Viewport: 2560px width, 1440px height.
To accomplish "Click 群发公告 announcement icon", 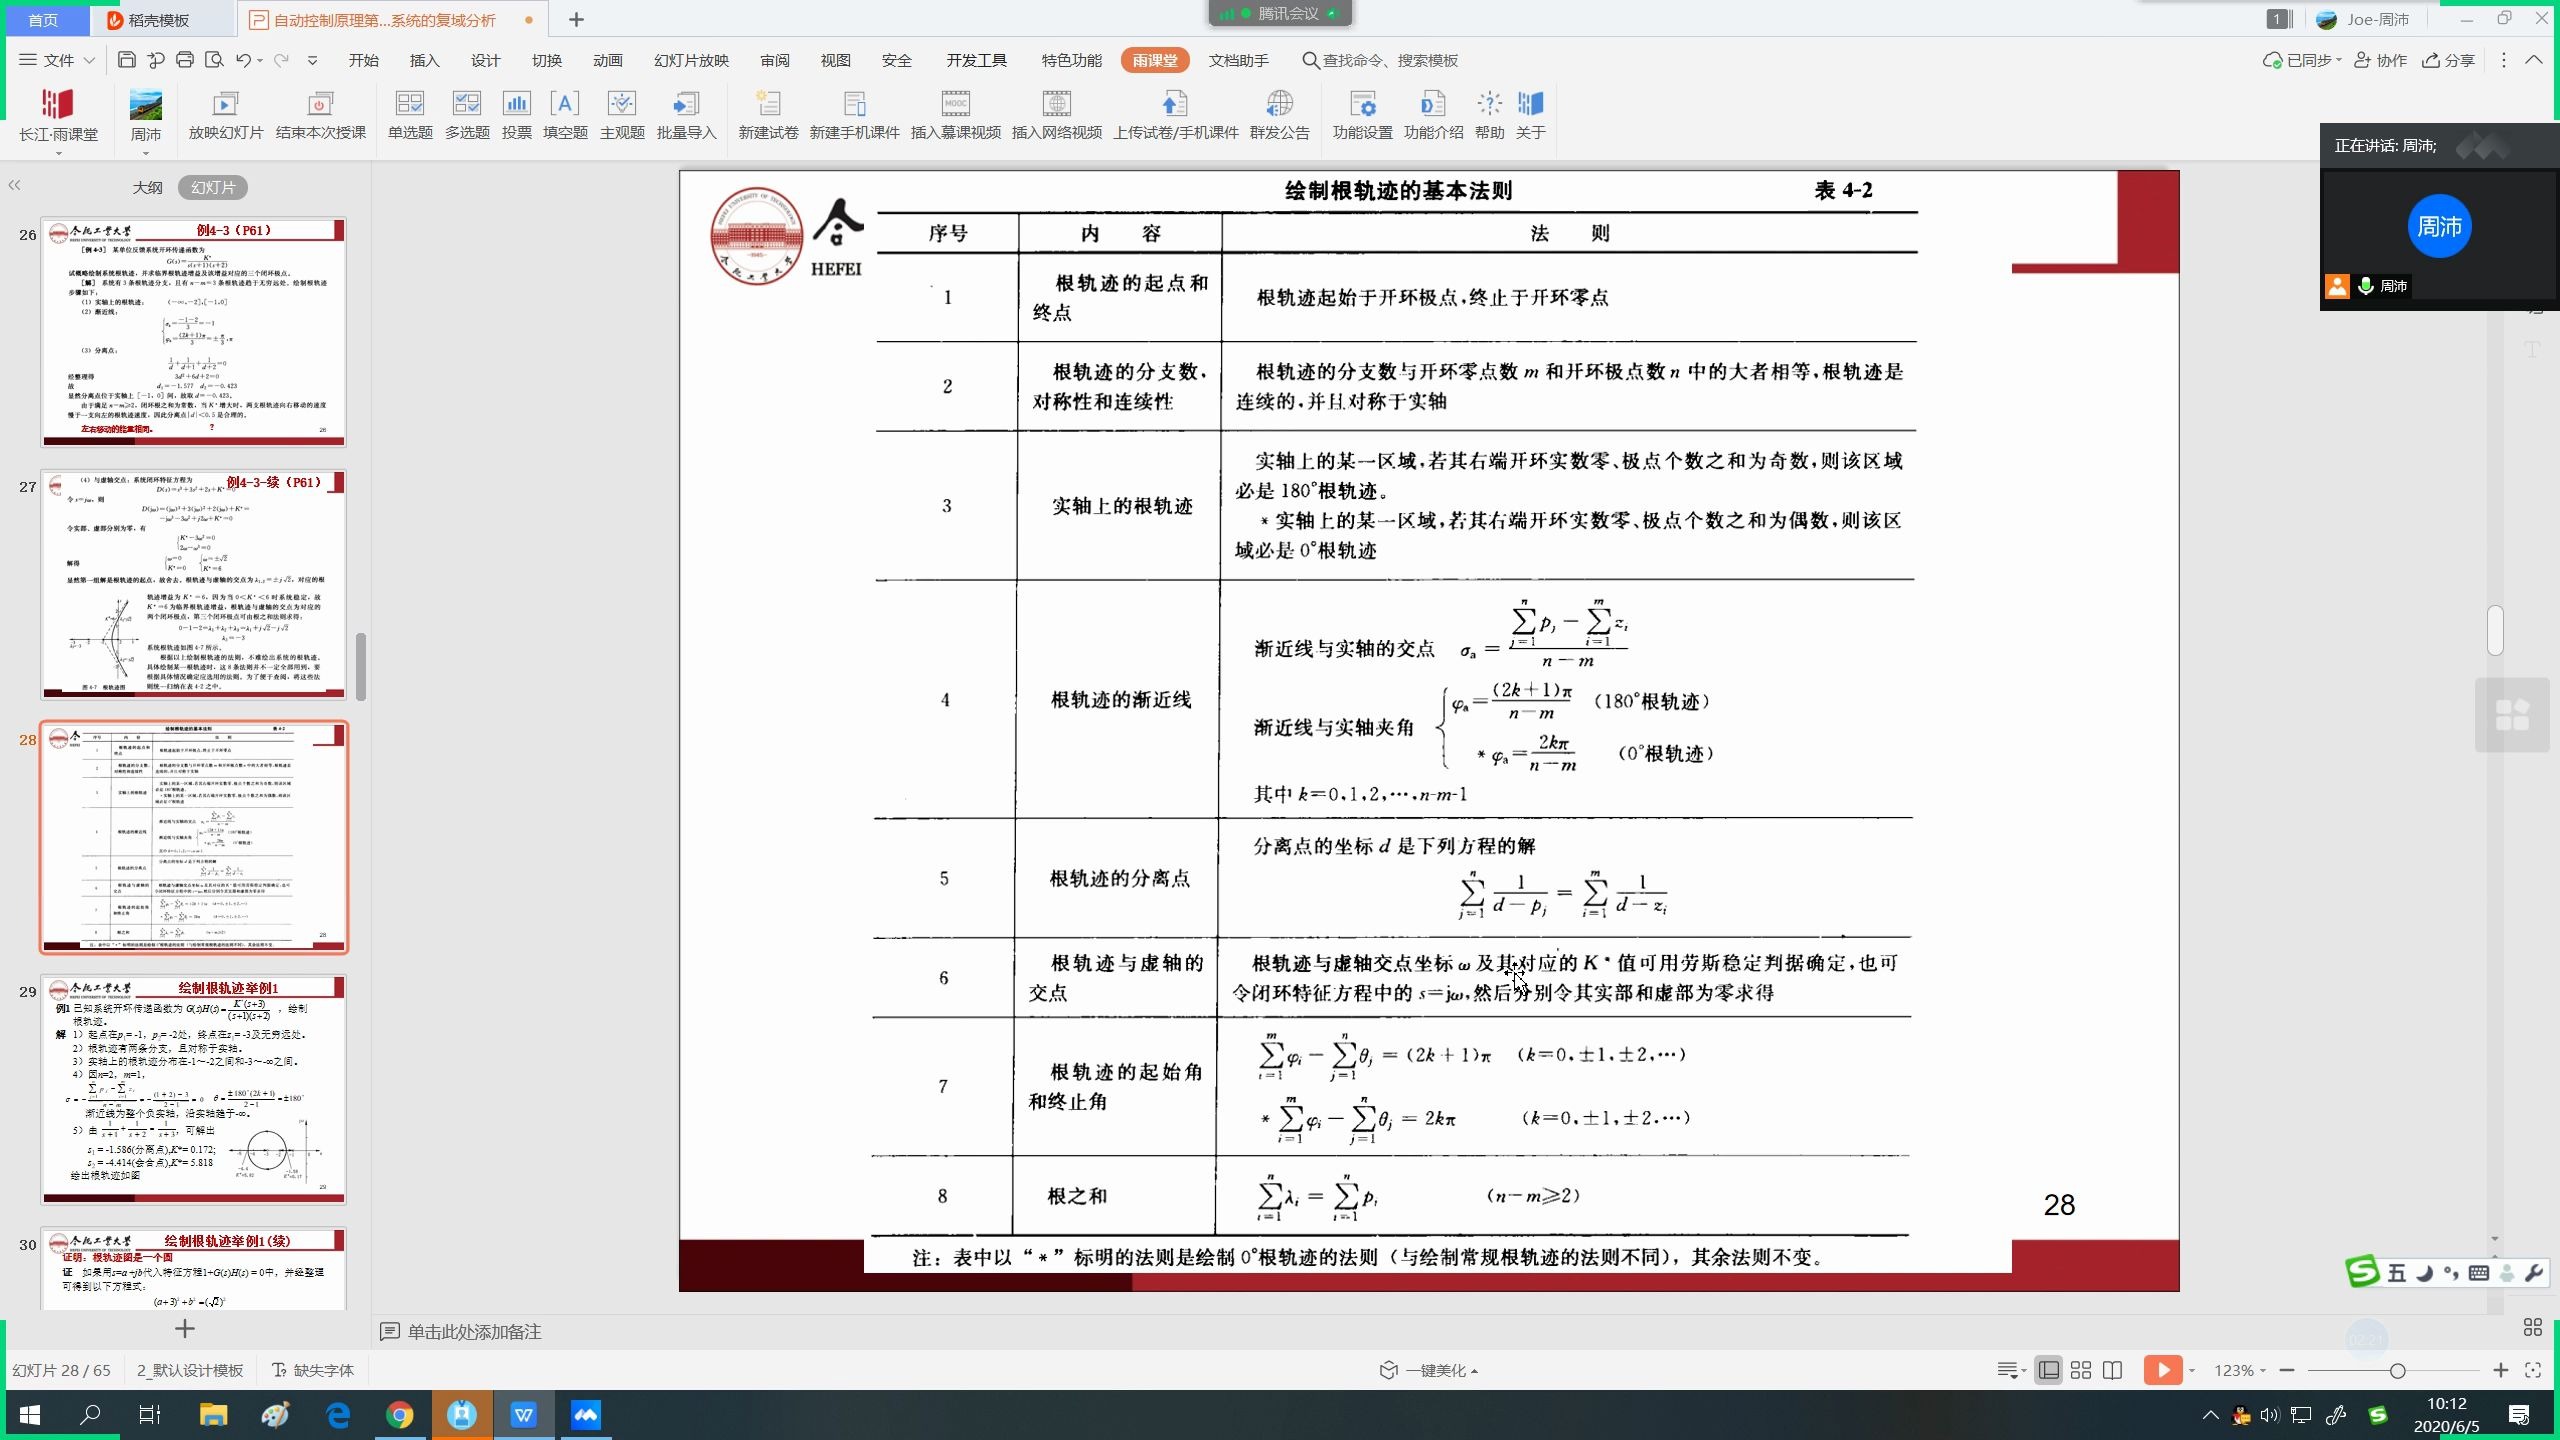I will (1279, 105).
